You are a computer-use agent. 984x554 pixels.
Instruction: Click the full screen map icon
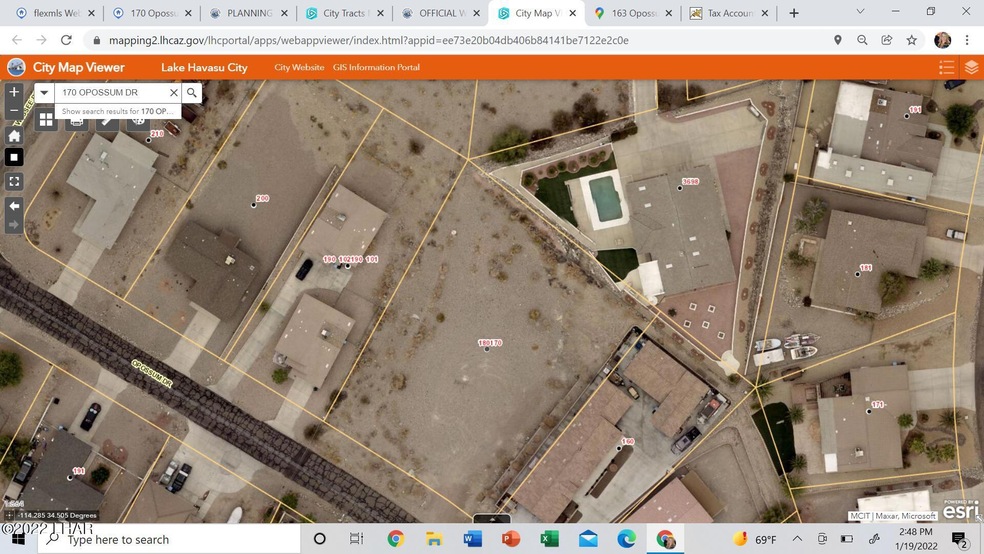pos(14,181)
